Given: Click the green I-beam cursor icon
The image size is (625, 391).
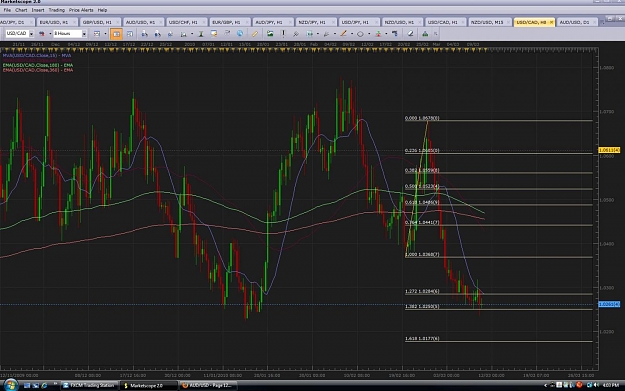Looking at the screenshot, I should pos(201,34).
